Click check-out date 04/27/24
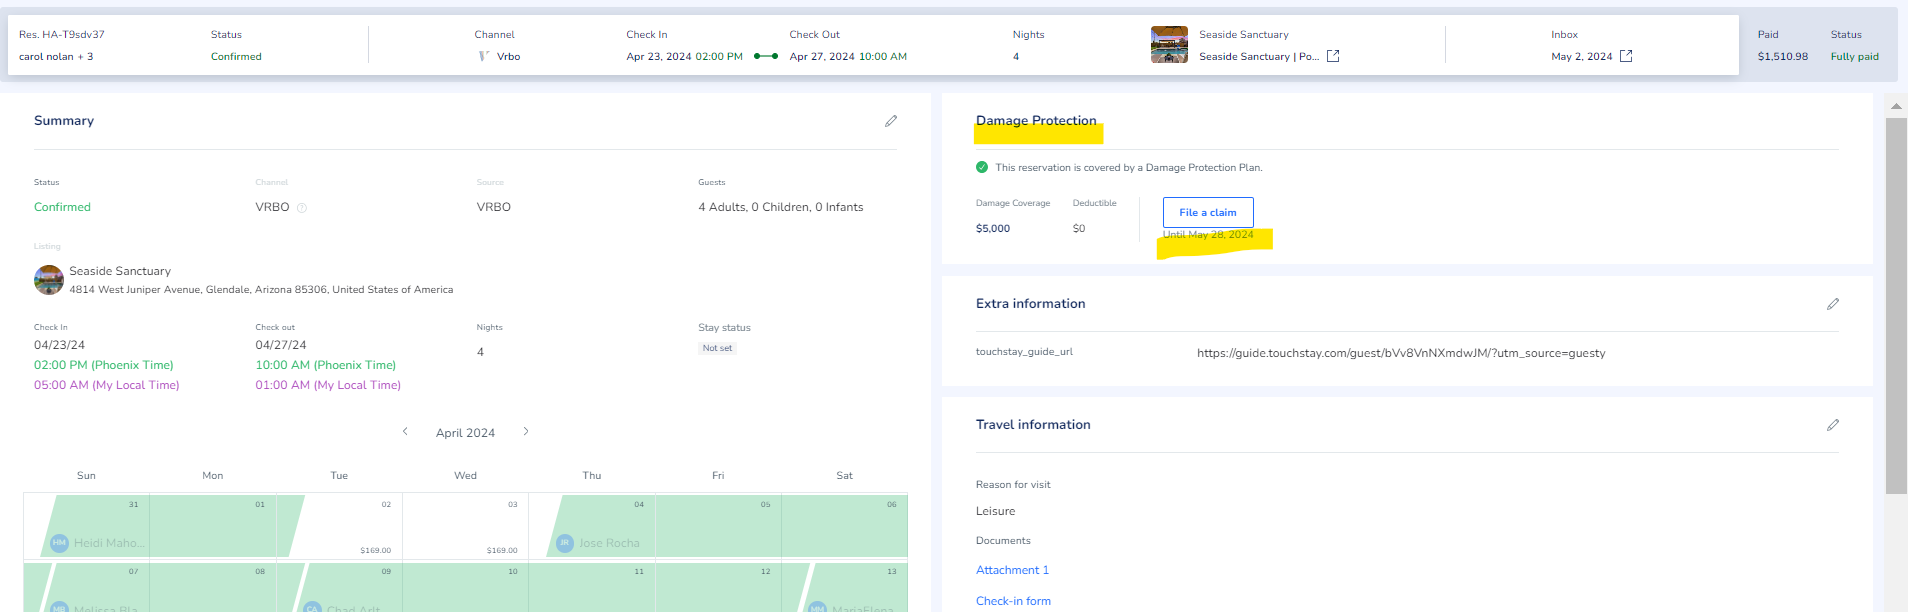1908x612 pixels. tap(281, 345)
